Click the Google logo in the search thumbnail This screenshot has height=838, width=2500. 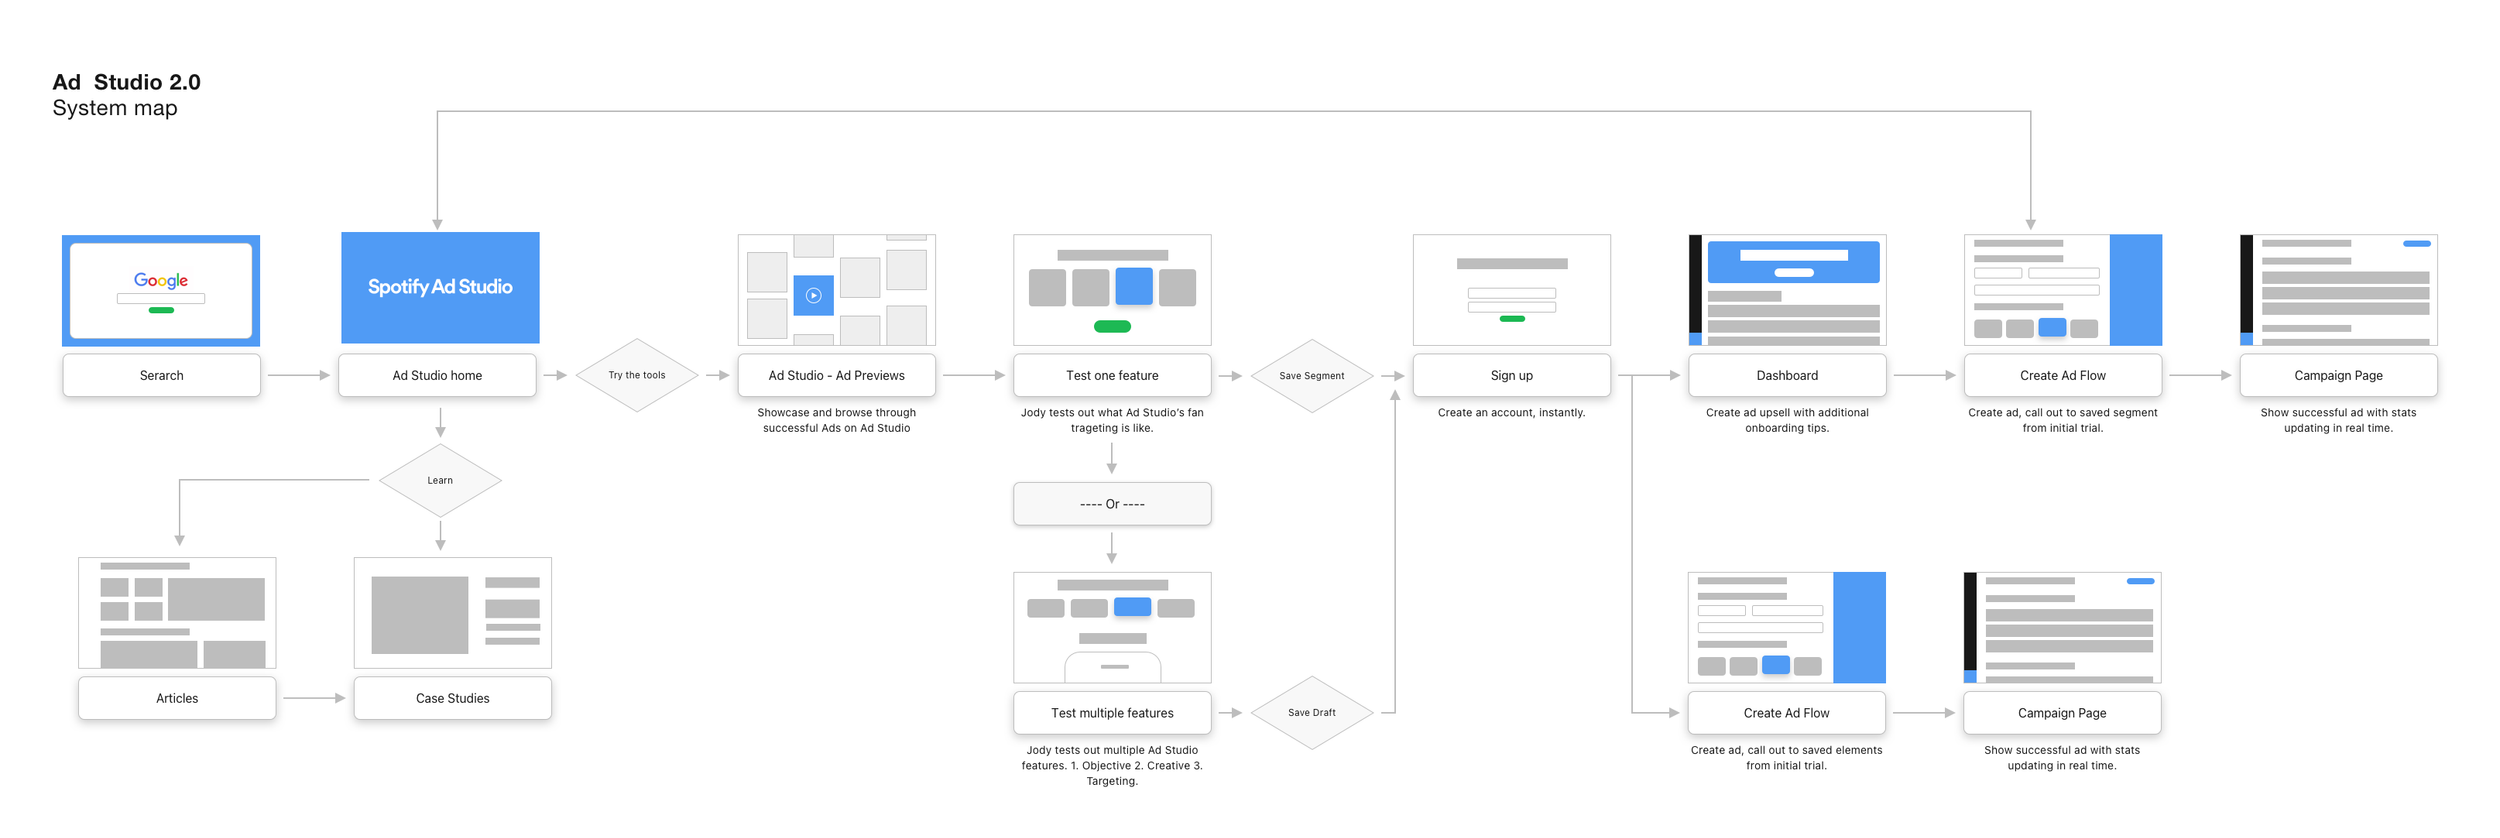(x=161, y=281)
